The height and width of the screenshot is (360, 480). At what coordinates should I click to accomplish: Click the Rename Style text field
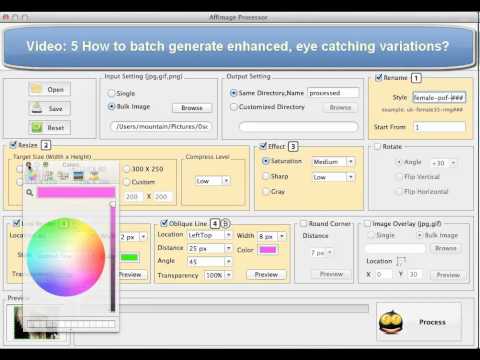point(439,98)
